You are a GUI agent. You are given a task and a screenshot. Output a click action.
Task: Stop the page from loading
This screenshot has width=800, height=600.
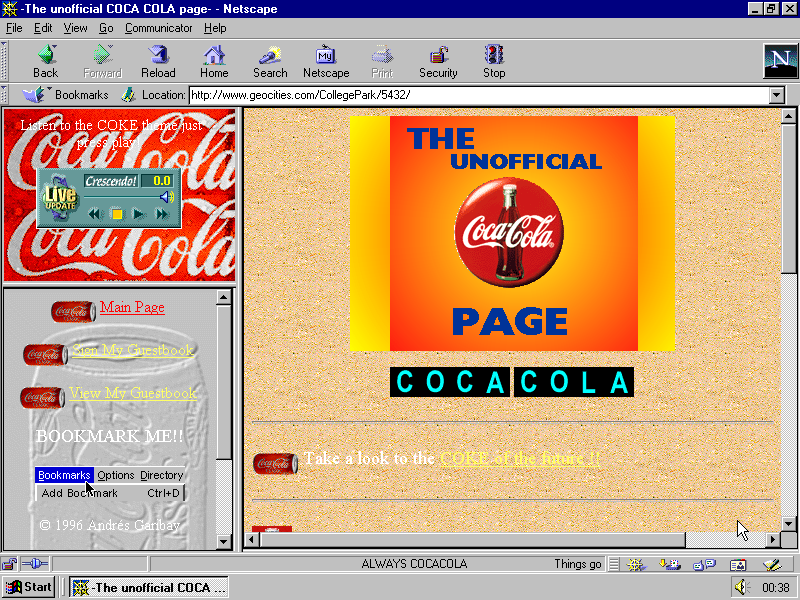[x=494, y=61]
